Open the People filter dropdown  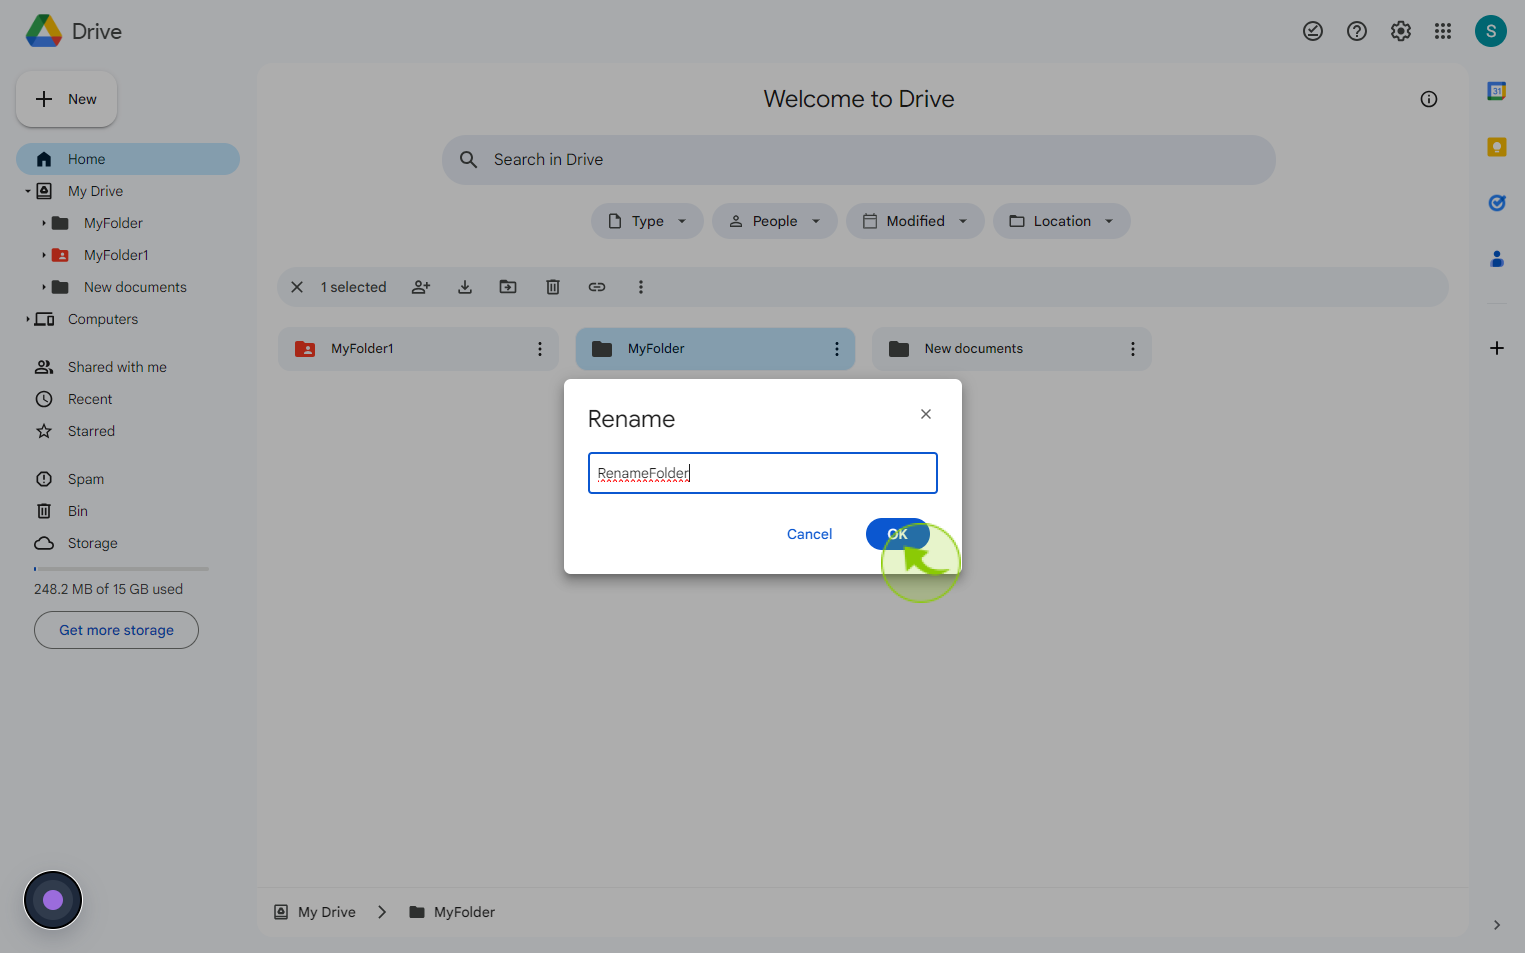point(775,221)
